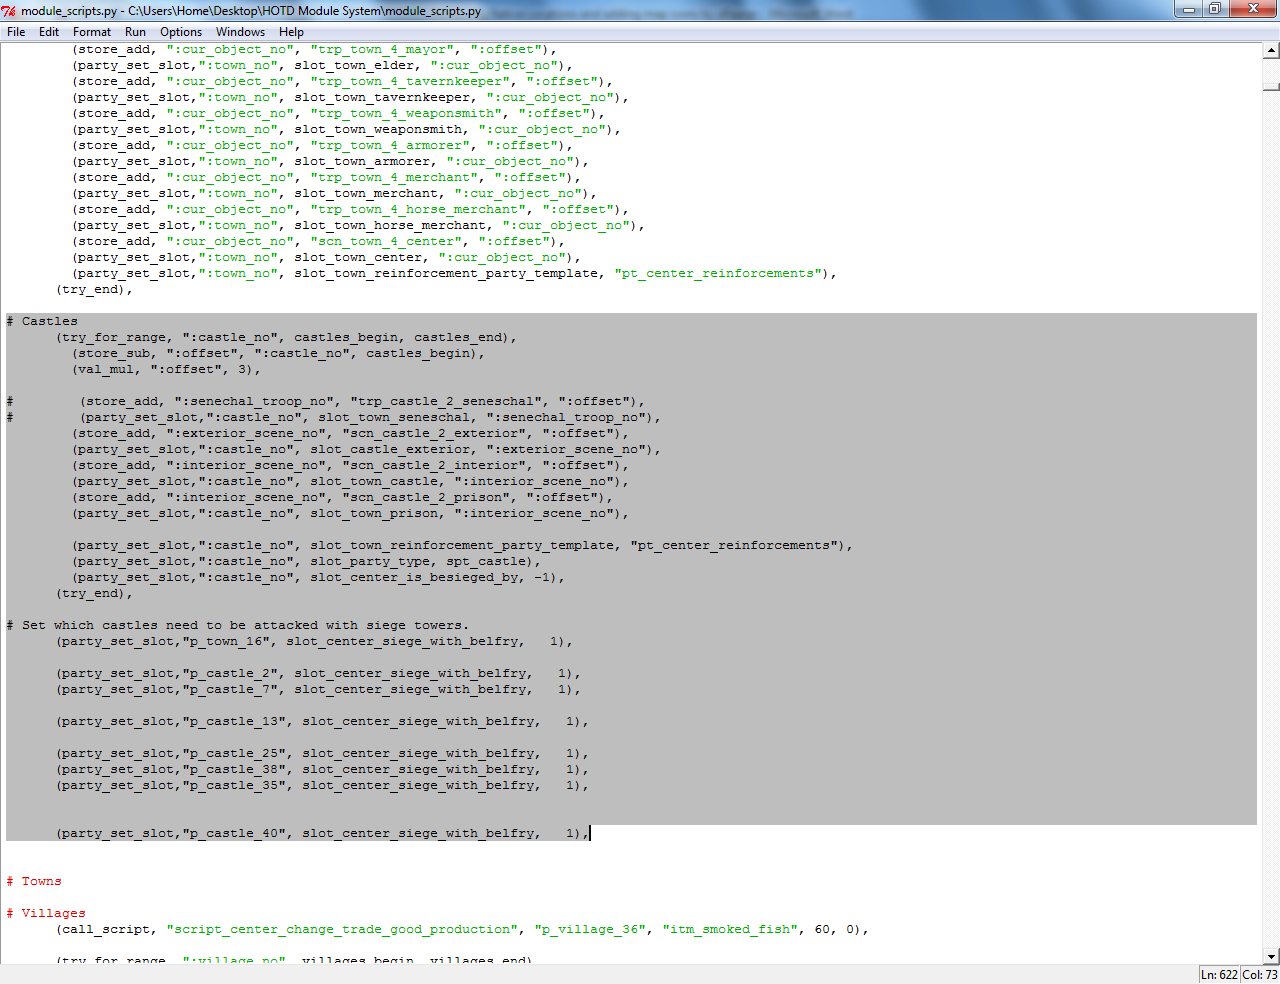Viewport: 1280px width, 984px height.
Task: Open the Windows menu
Action: tap(241, 32)
